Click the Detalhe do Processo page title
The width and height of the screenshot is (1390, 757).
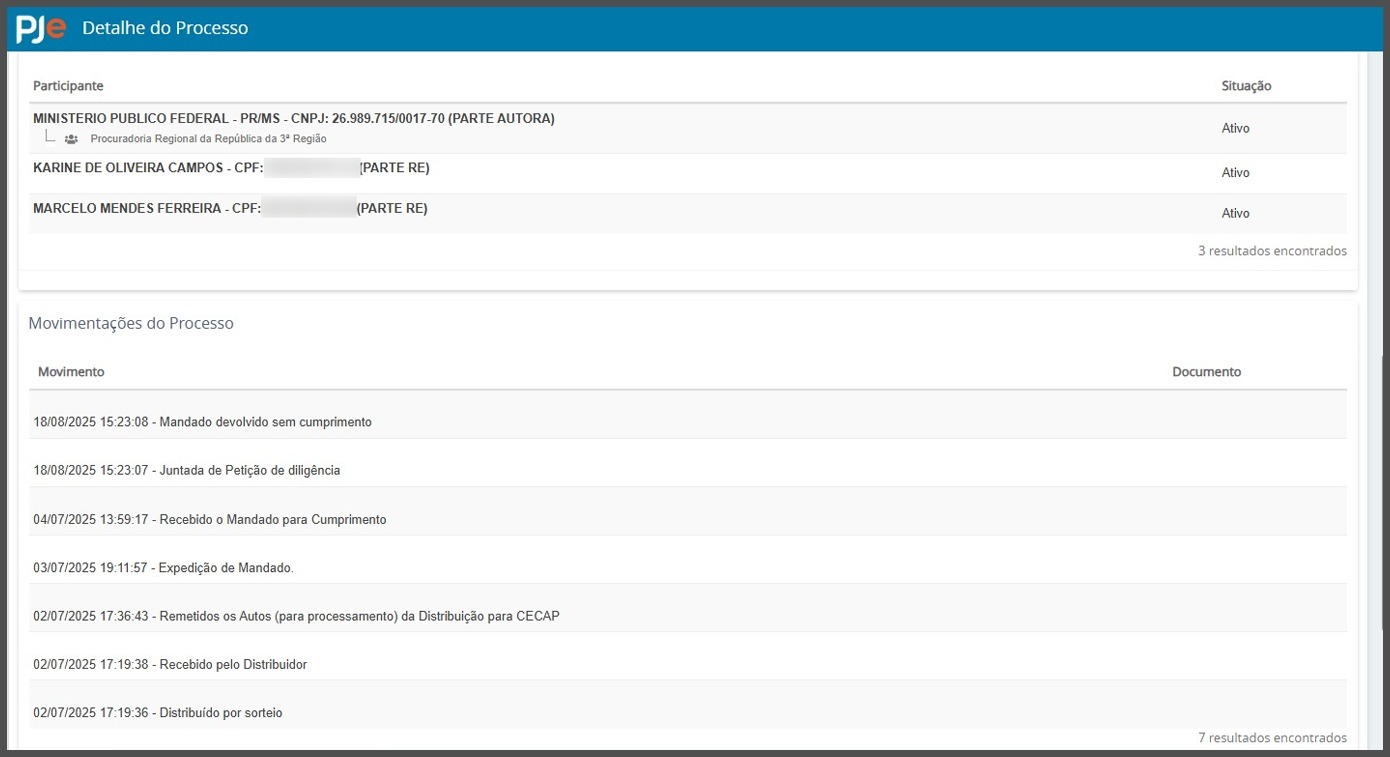tap(165, 29)
